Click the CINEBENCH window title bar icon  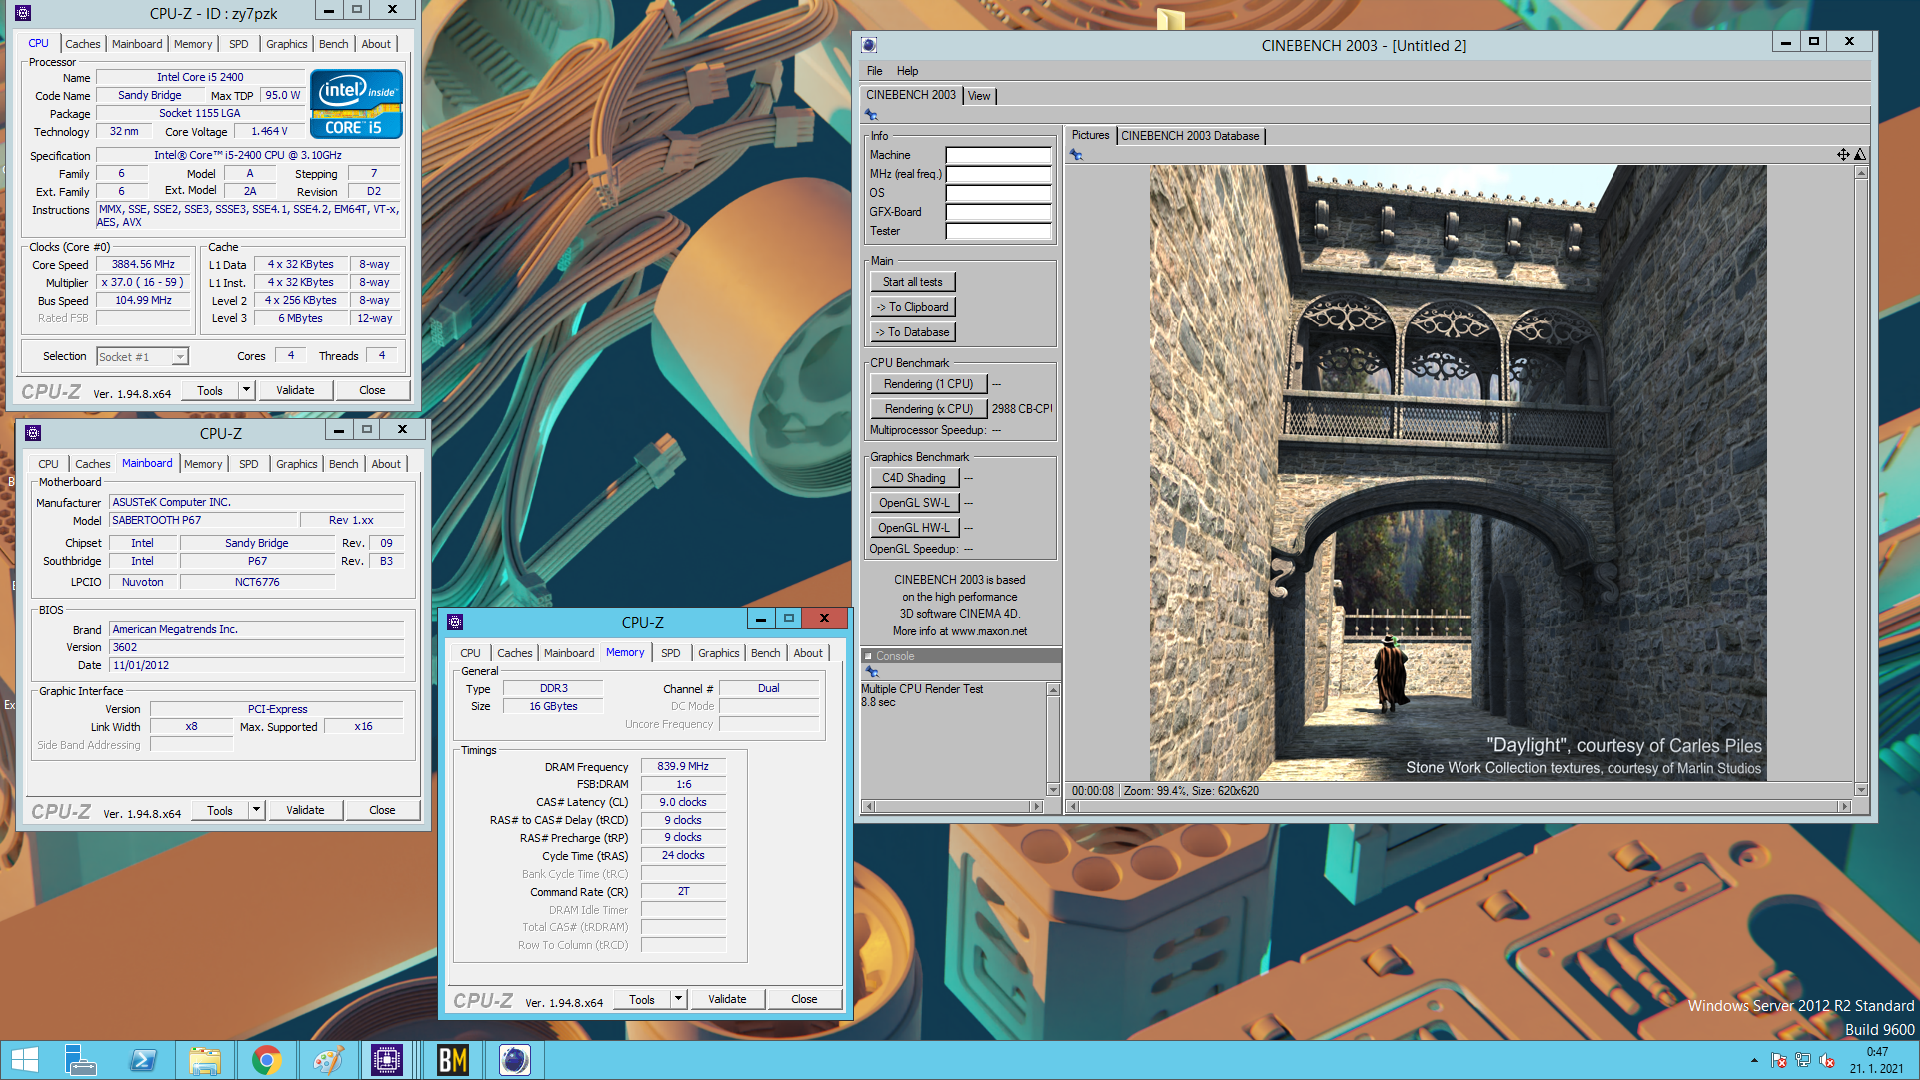[x=869, y=45]
